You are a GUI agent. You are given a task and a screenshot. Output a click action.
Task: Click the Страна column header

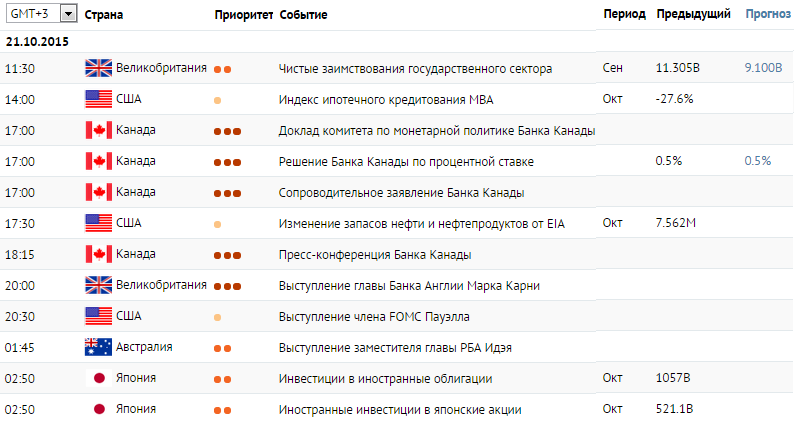(103, 15)
